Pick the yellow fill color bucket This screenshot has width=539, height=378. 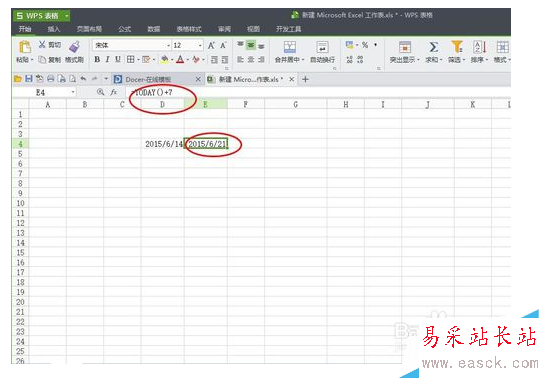(164, 59)
